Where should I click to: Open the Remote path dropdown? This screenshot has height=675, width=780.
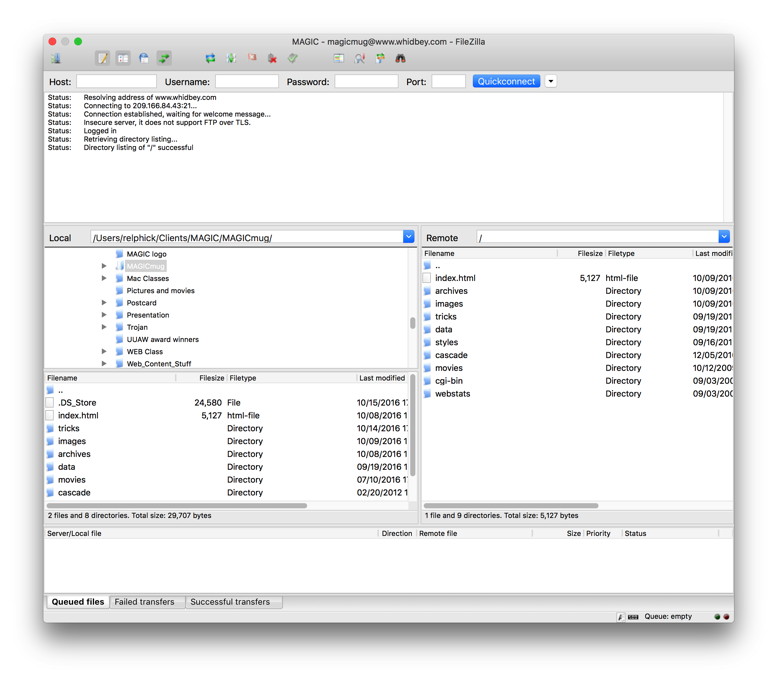(x=724, y=237)
